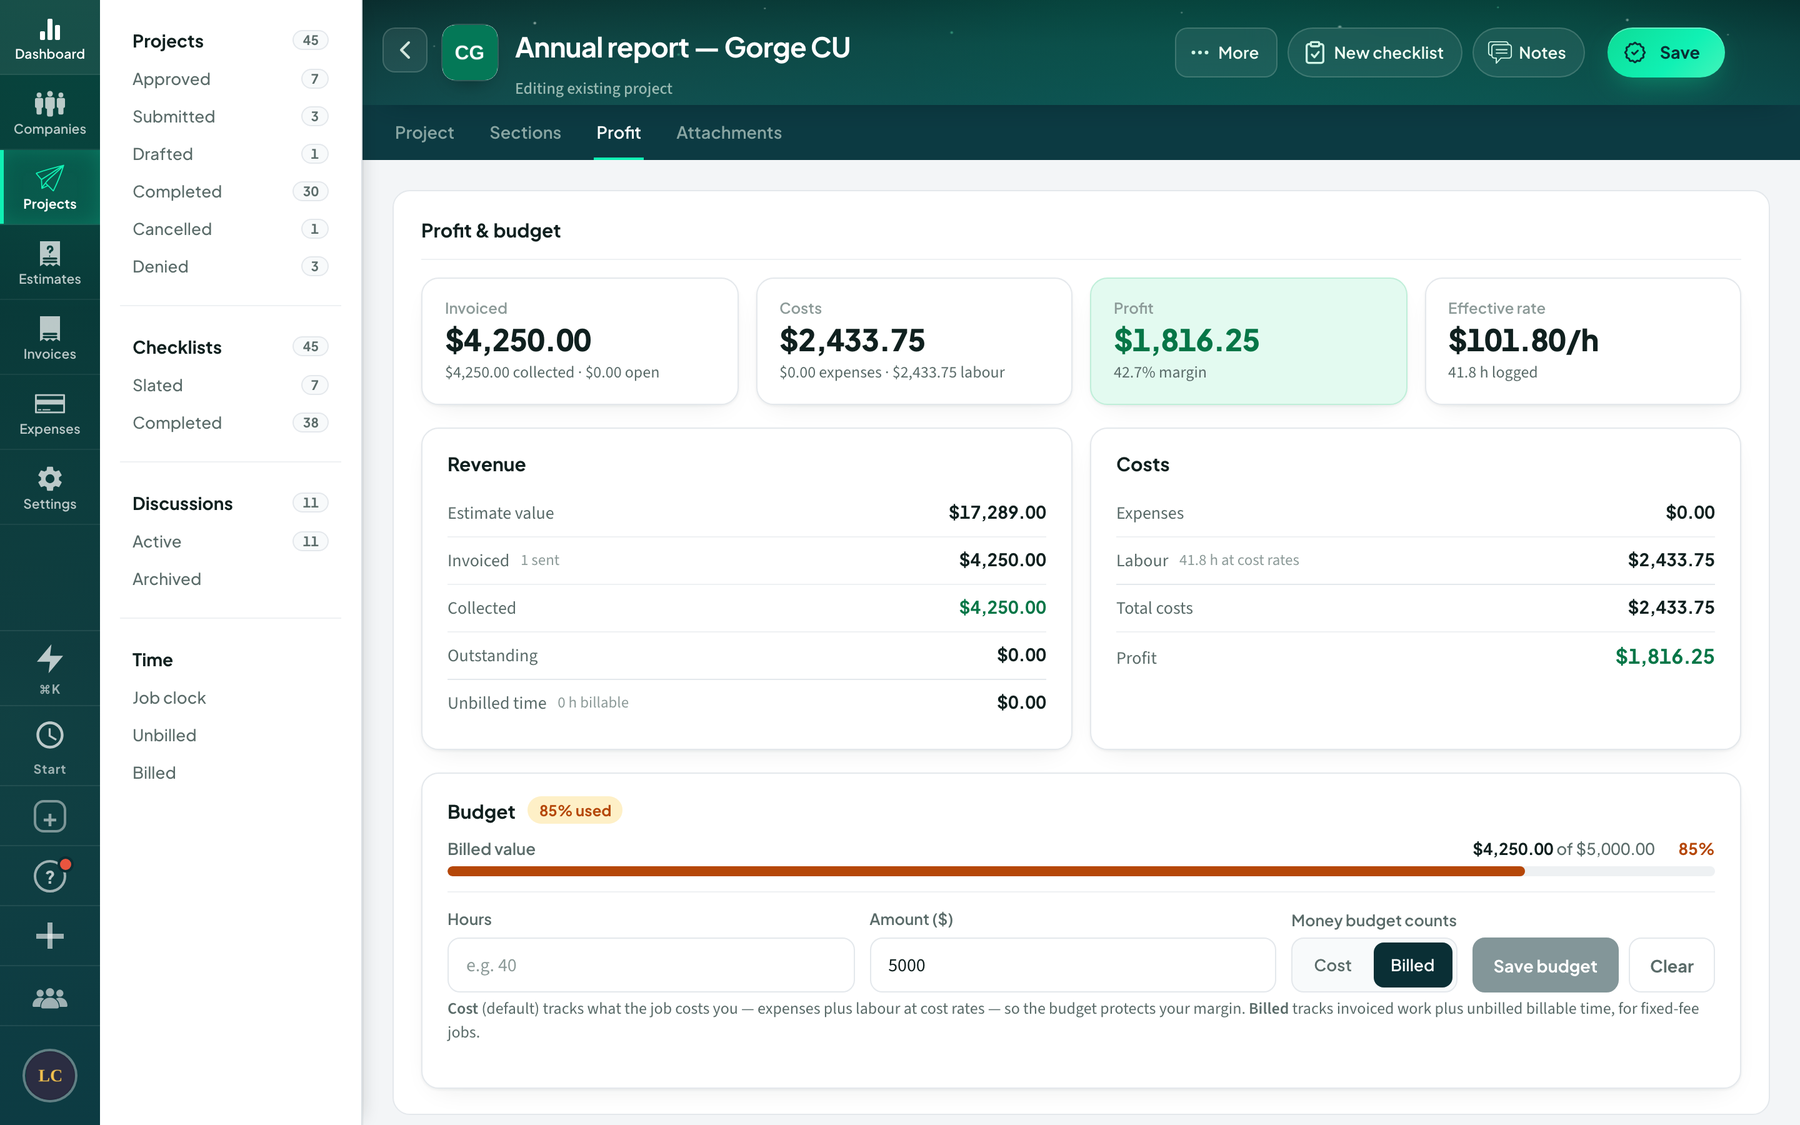Select Cost for money budget counts
Screen dimensions: 1800x1125
[1332, 965]
